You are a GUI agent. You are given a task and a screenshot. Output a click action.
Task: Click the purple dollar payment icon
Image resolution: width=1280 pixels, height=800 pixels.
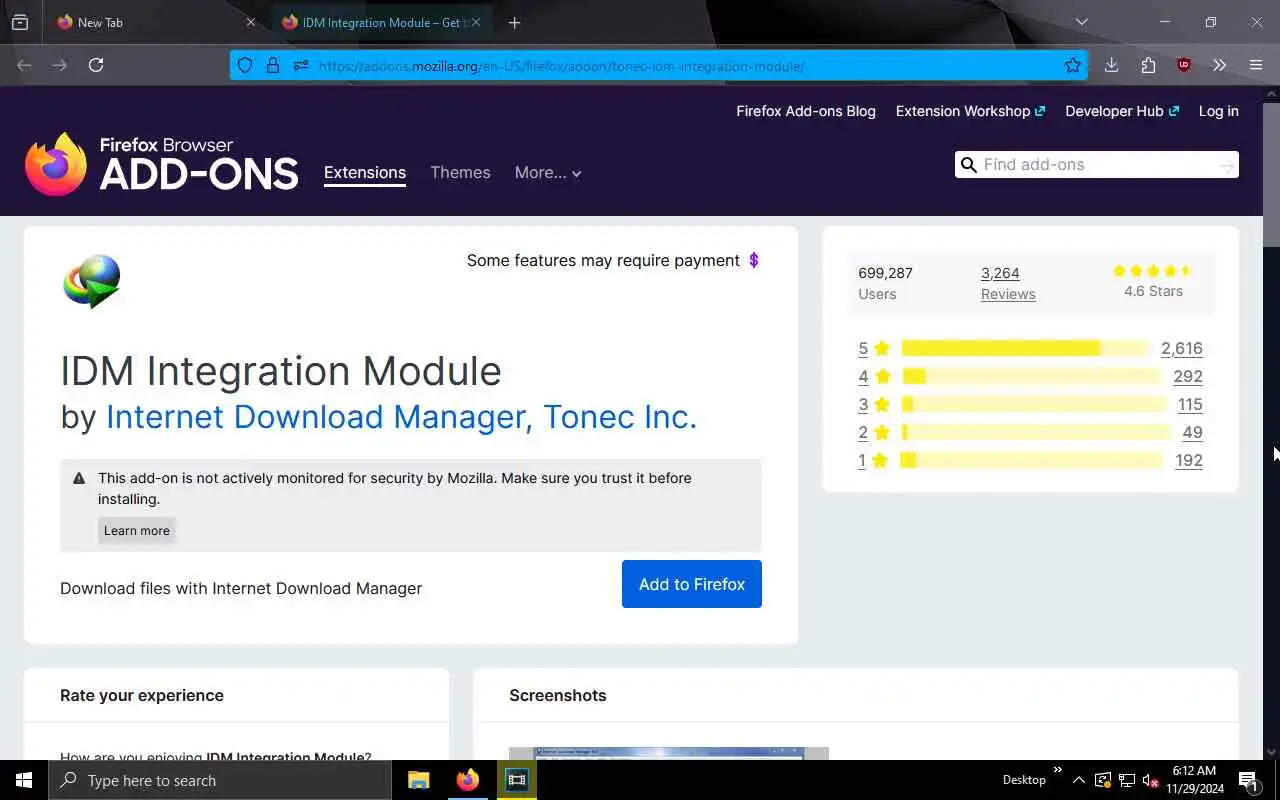coord(754,260)
